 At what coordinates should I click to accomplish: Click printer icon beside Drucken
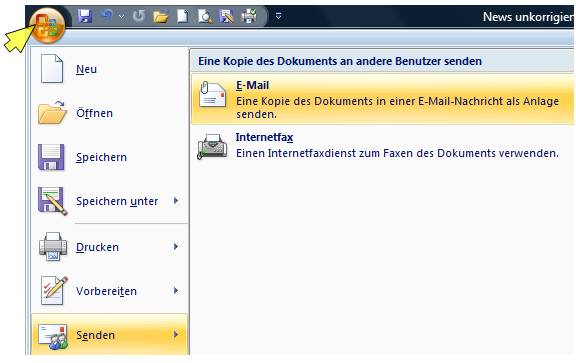click(x=53, y=247)
